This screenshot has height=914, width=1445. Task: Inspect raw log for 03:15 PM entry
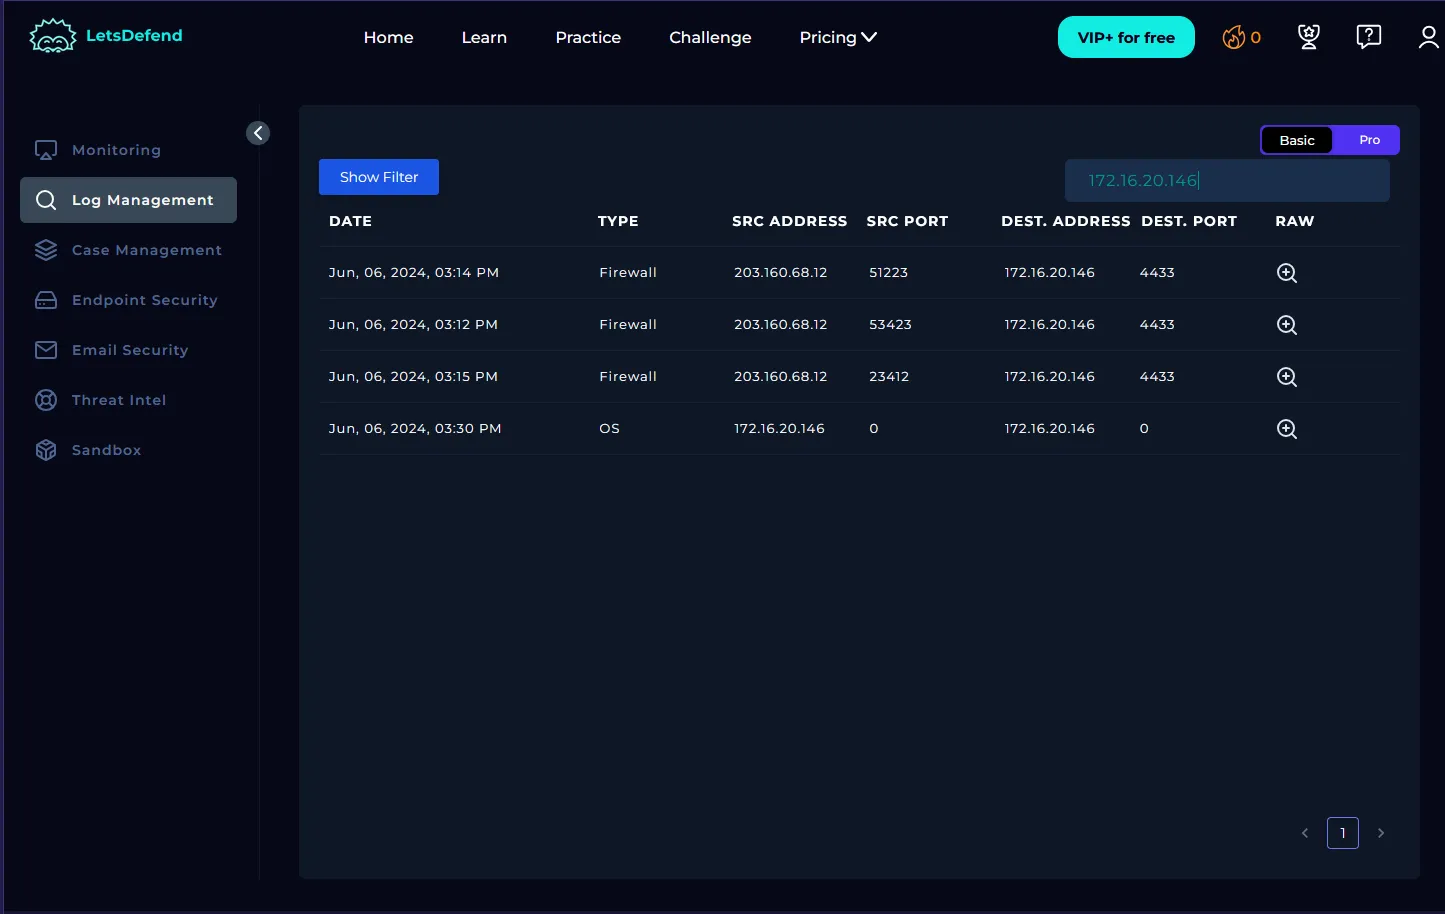click(1287, 377)
